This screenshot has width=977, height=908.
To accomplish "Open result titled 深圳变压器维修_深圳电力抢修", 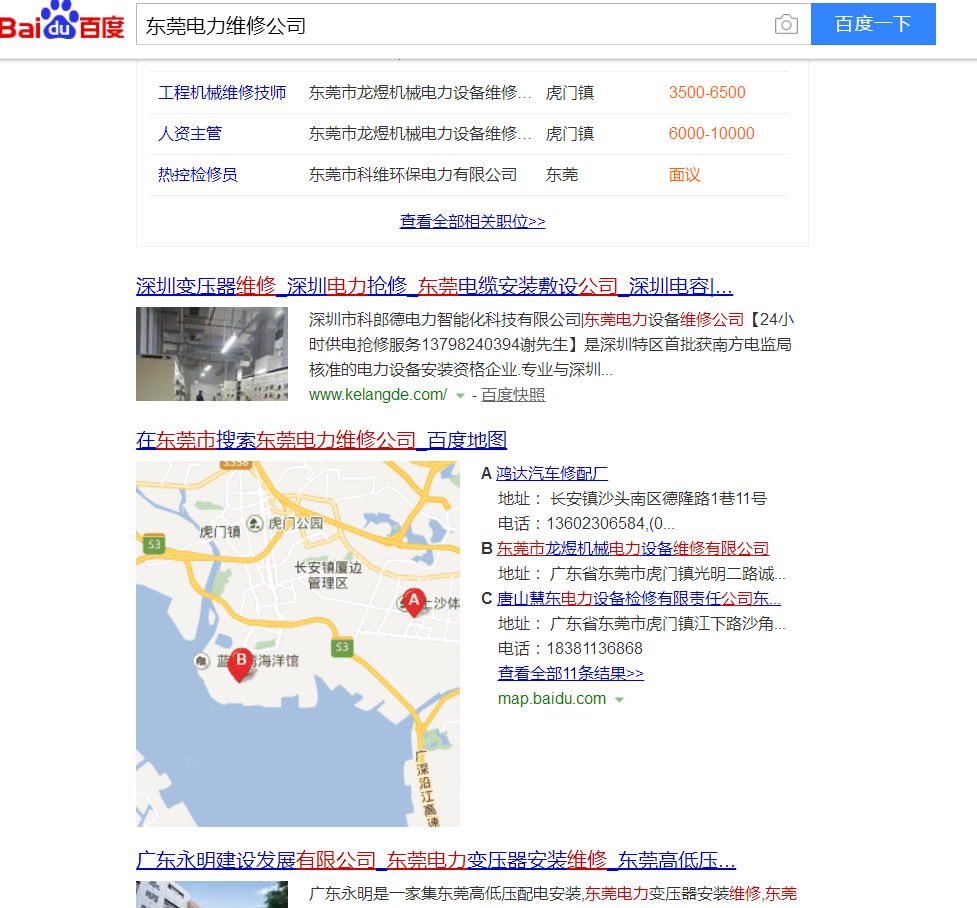I will (x=434, y=286).
